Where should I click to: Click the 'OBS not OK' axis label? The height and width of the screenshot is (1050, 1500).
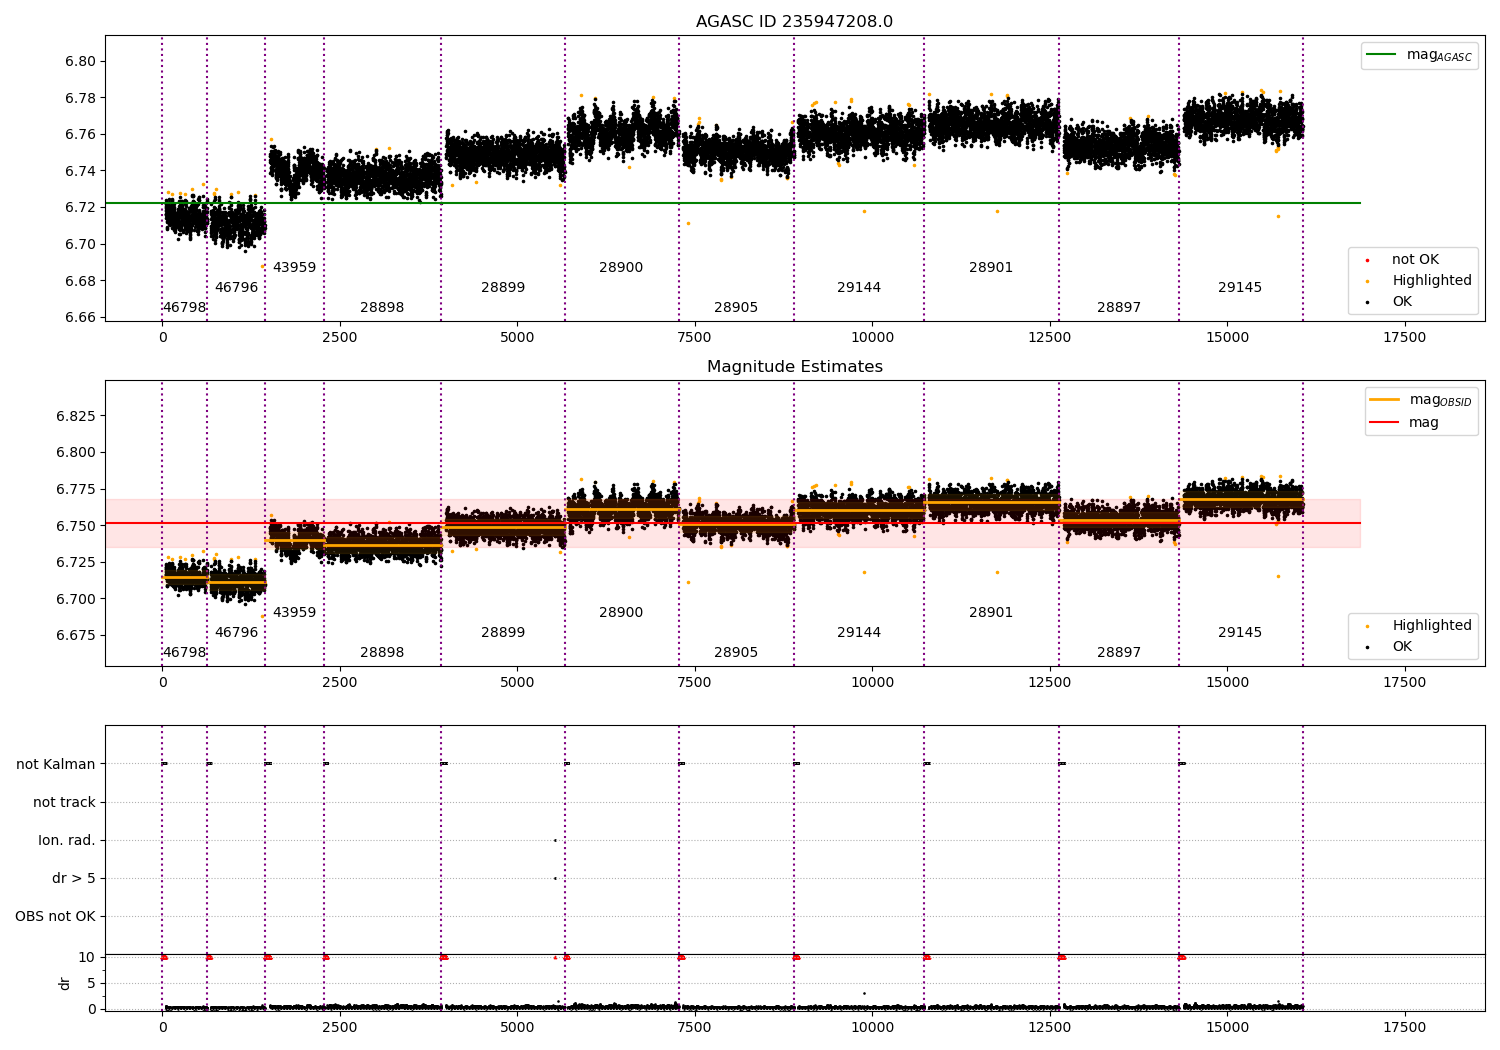pyautogui.click(x=55, y=916)
